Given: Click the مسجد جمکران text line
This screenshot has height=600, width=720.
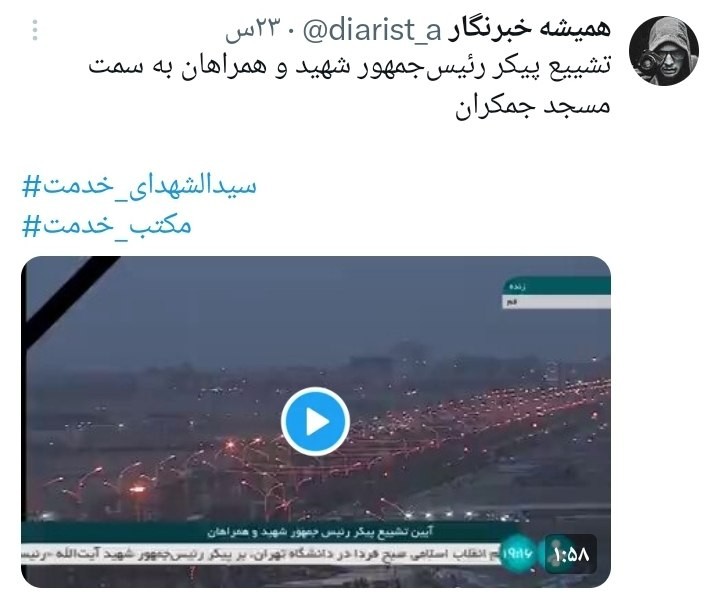Looking at the screenshot, I should pyautogui.click(x=533, y=106).
